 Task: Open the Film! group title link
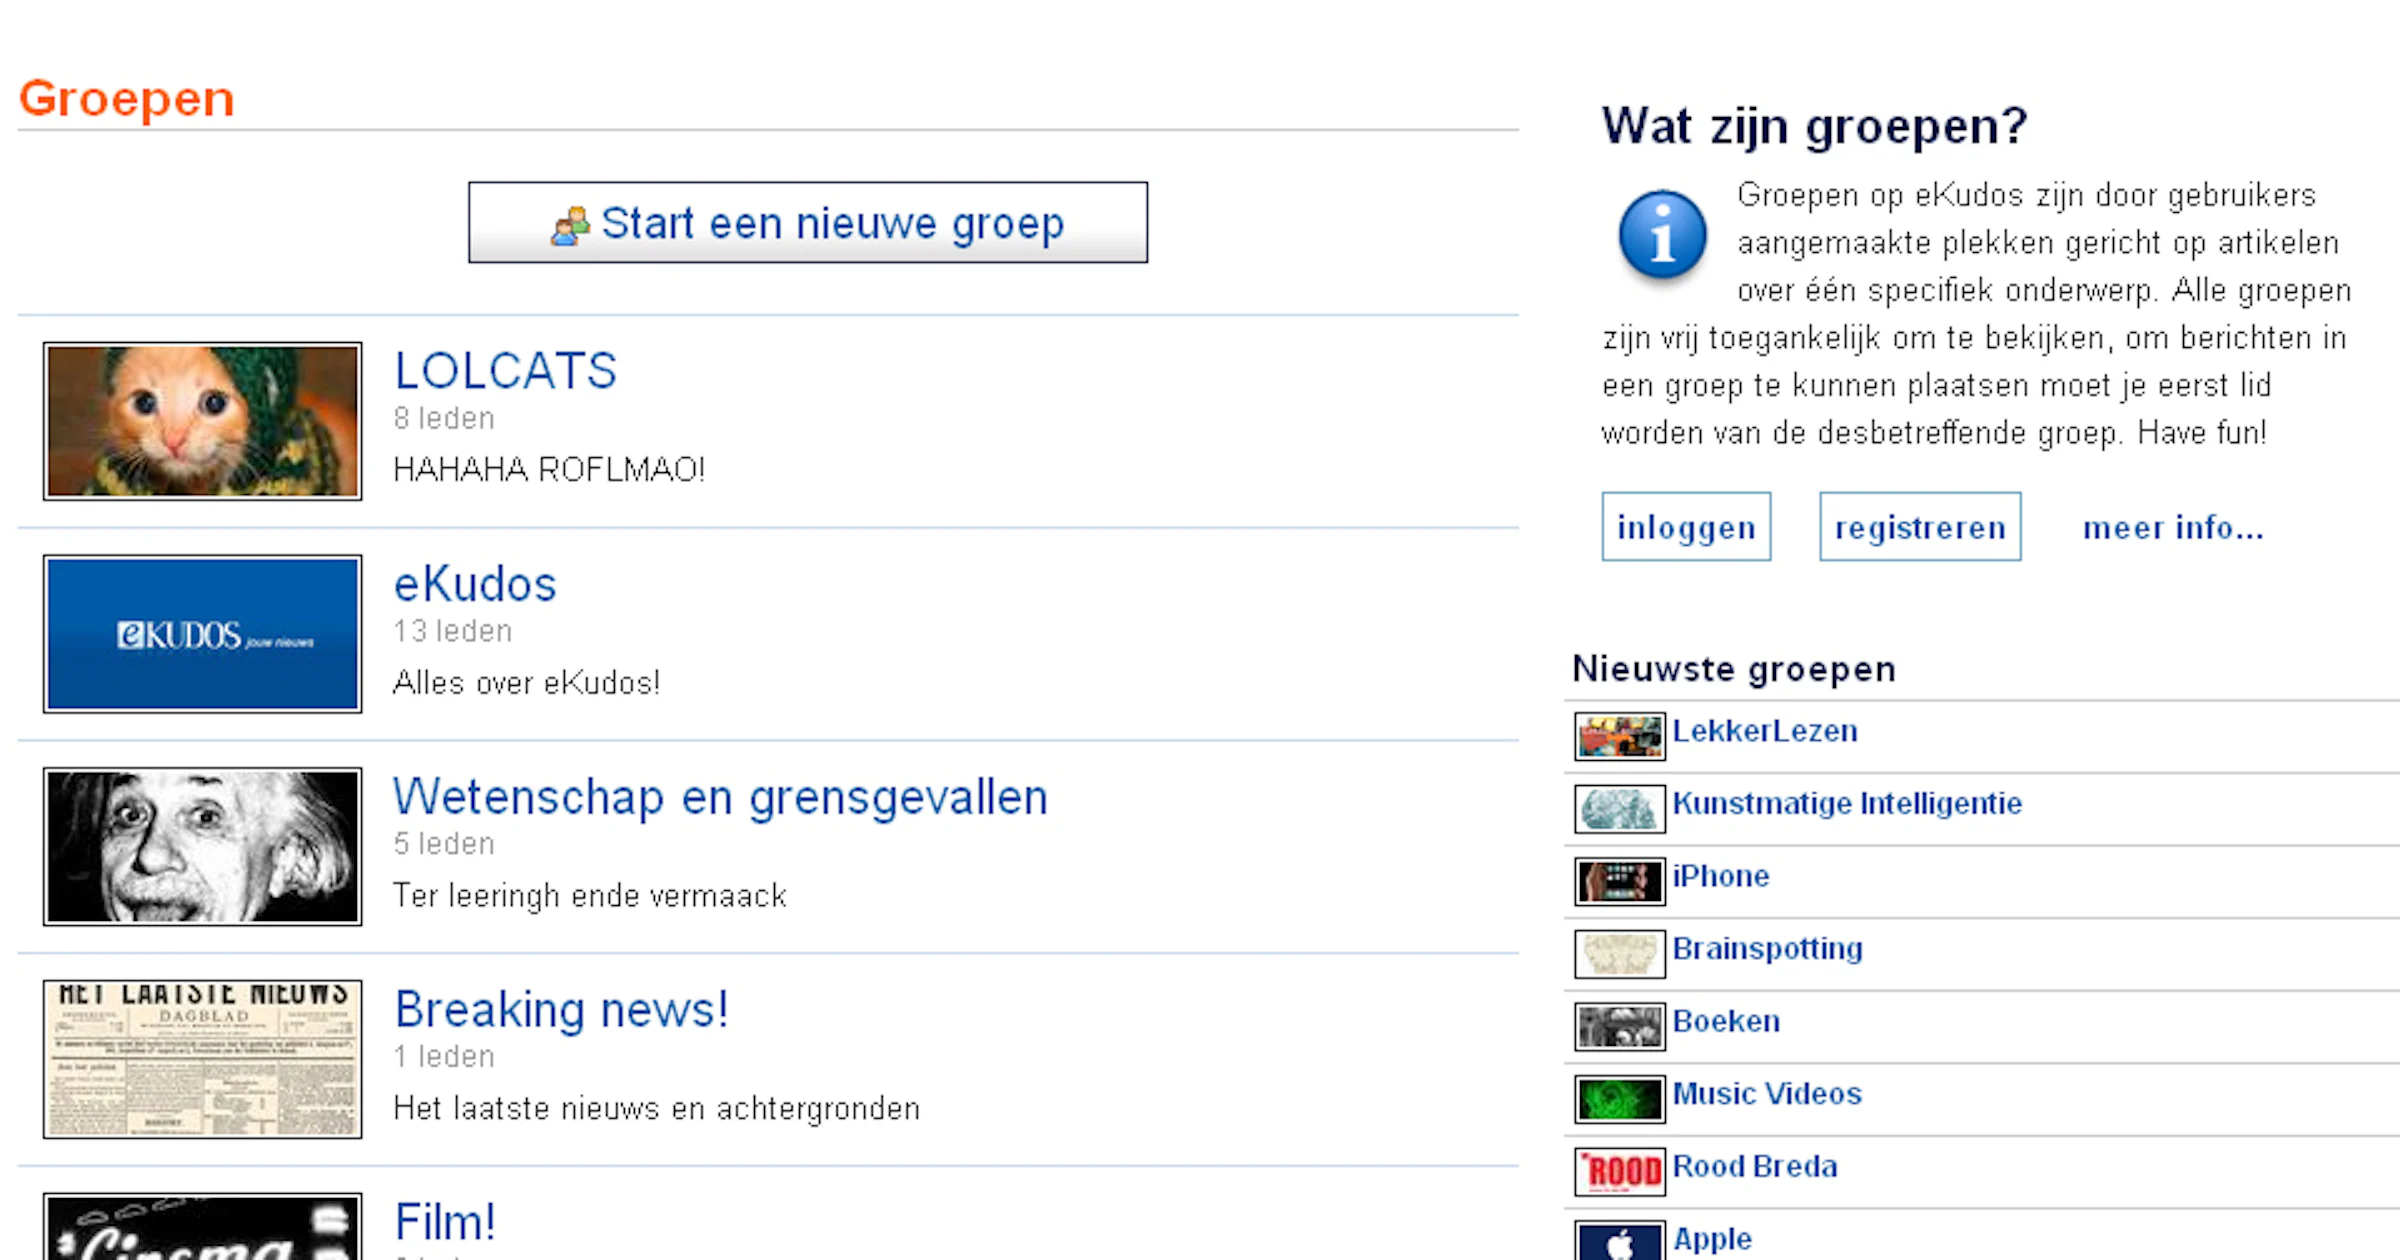(x=445, y=1222)
